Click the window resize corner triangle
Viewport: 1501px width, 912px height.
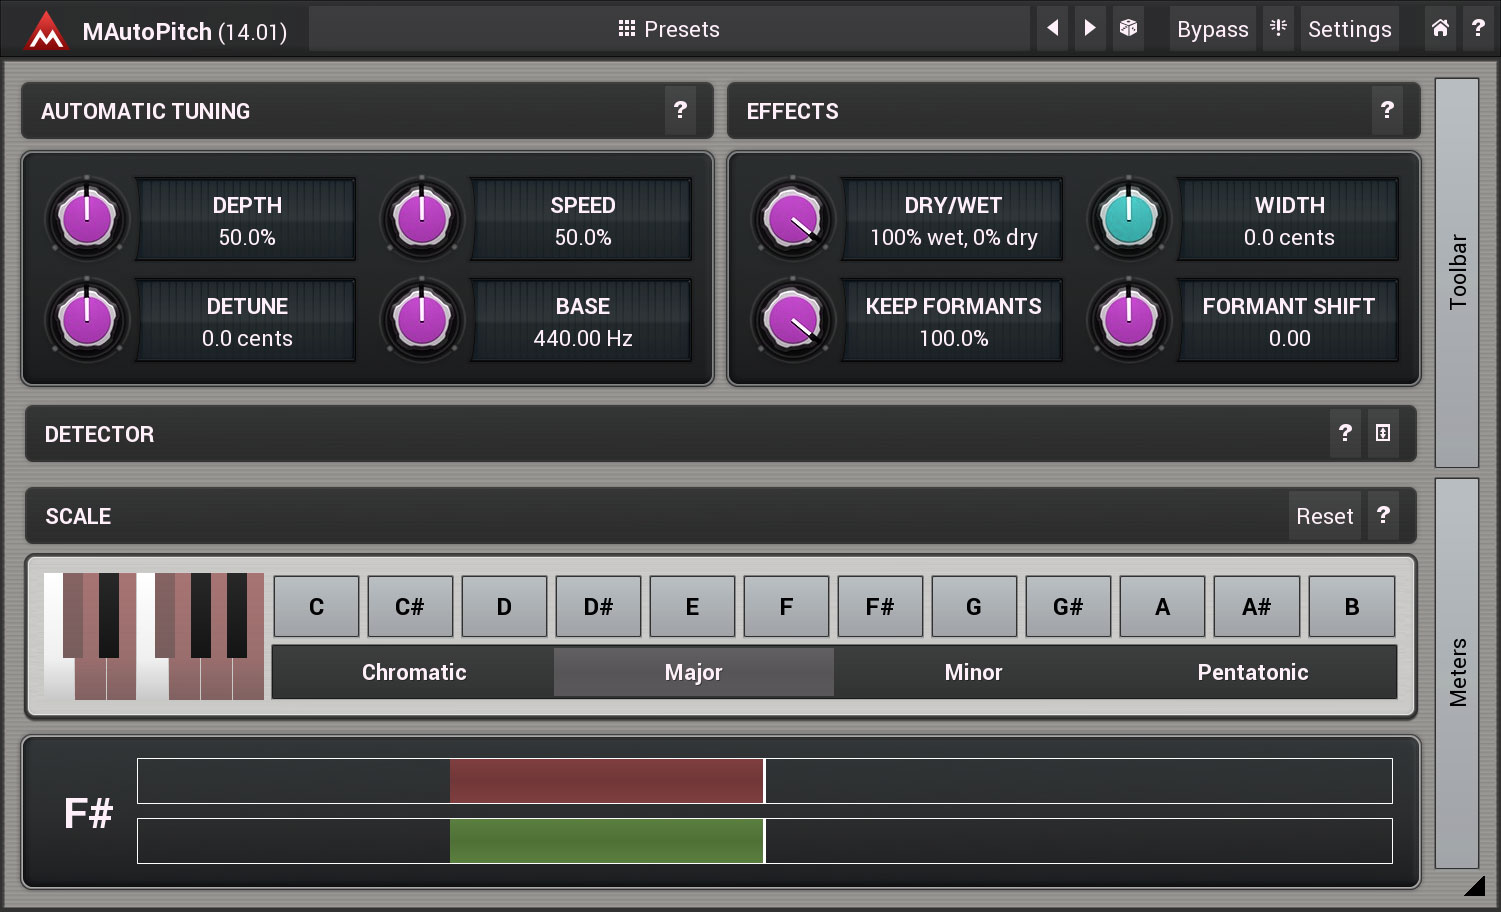(1475, 885)
